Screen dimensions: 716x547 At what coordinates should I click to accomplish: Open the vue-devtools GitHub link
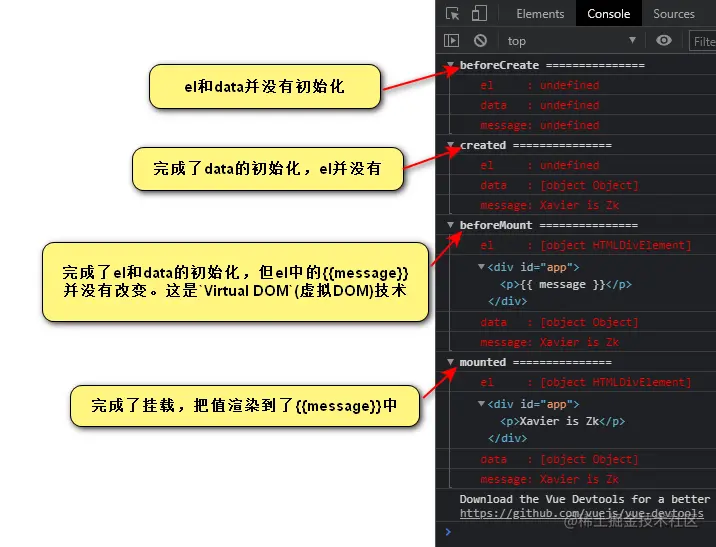tap(581, 513)
